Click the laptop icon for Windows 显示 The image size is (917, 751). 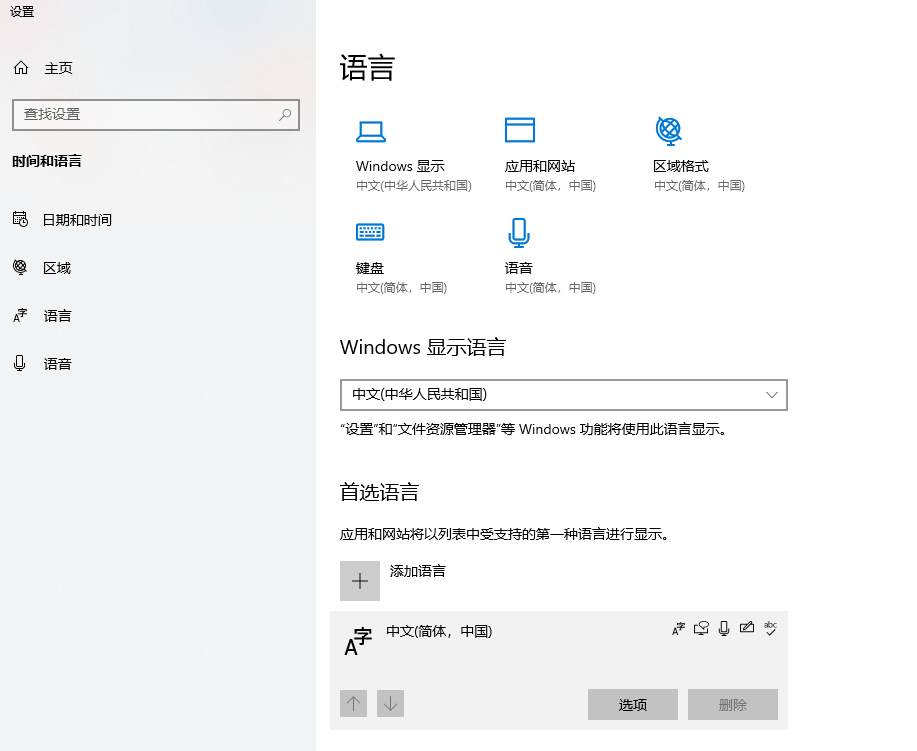click(x=371, y=132)
